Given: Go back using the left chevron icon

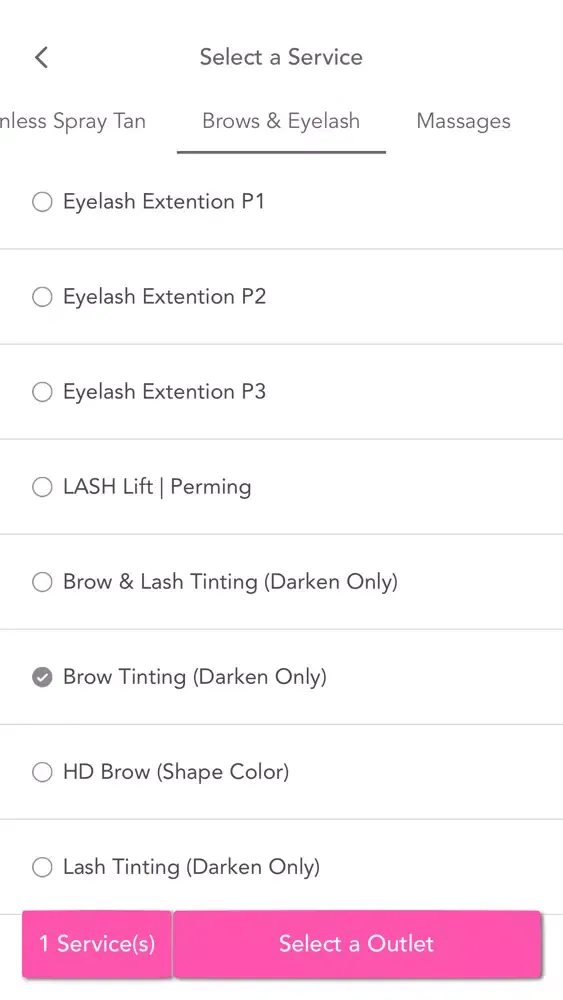Looking at the screenshot, I should [x=41, y=57].
